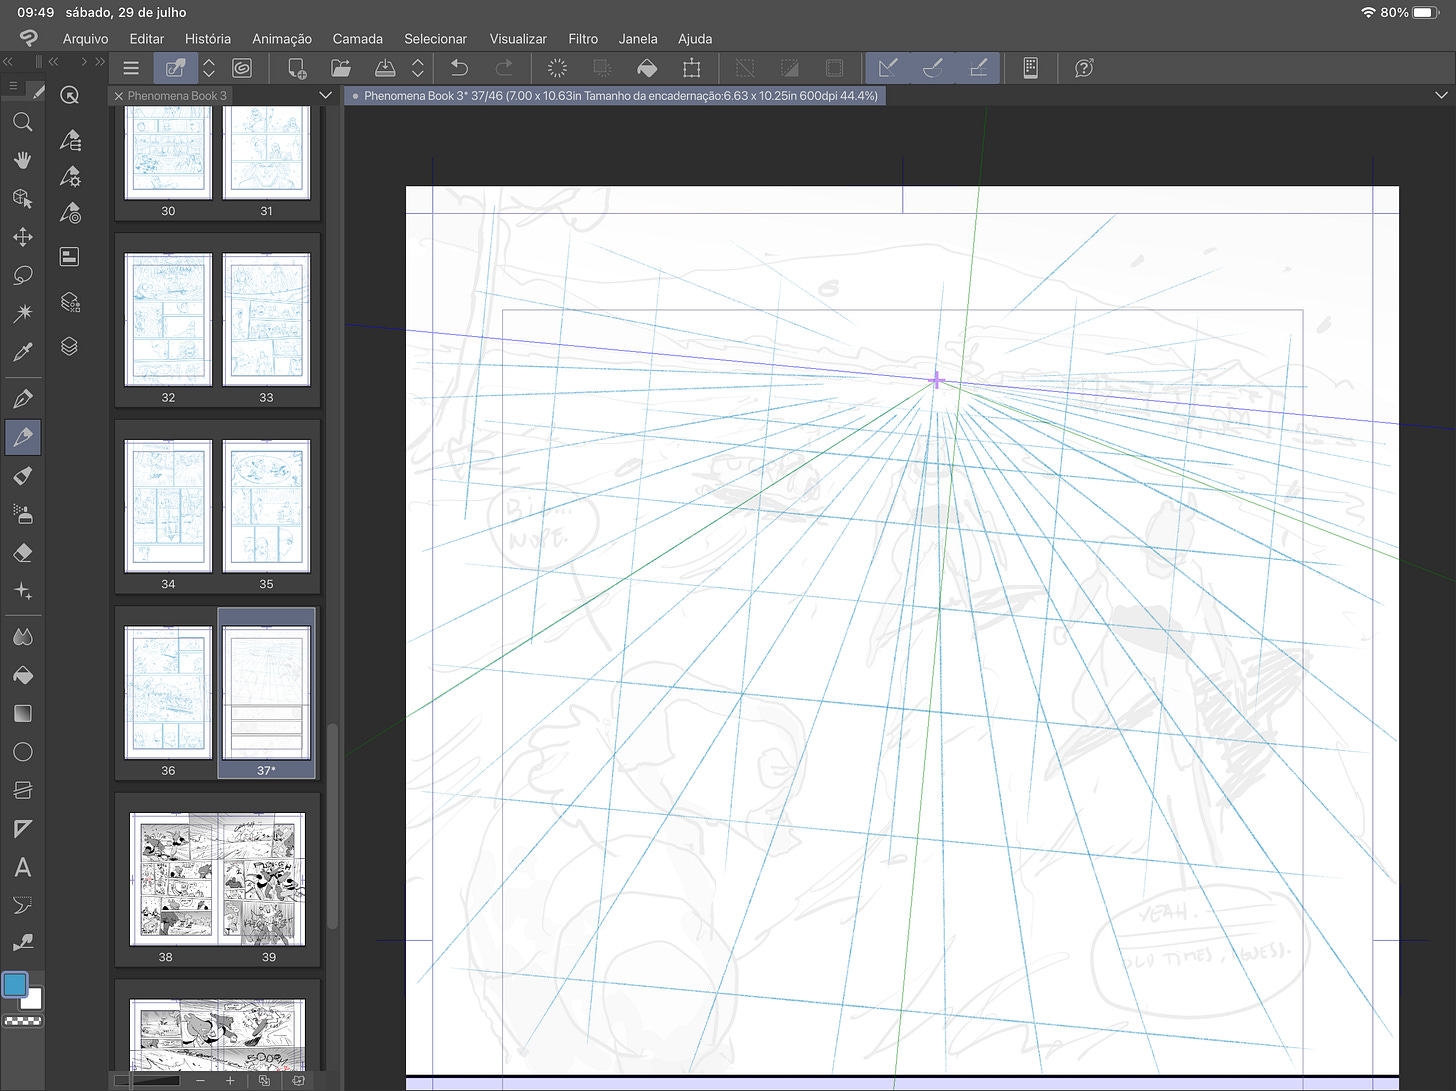The height and width of the screenshot is (1091, 1456).
Task: Redo the undone action
Action: (504, 68)
